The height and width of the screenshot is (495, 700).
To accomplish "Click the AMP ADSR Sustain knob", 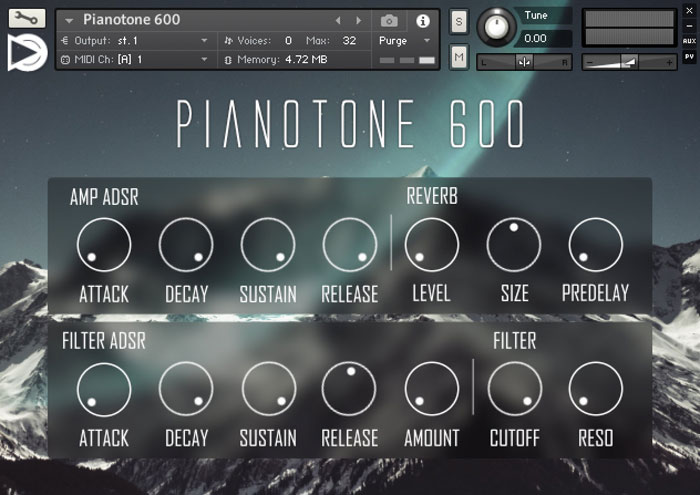I will pos(268,245).
